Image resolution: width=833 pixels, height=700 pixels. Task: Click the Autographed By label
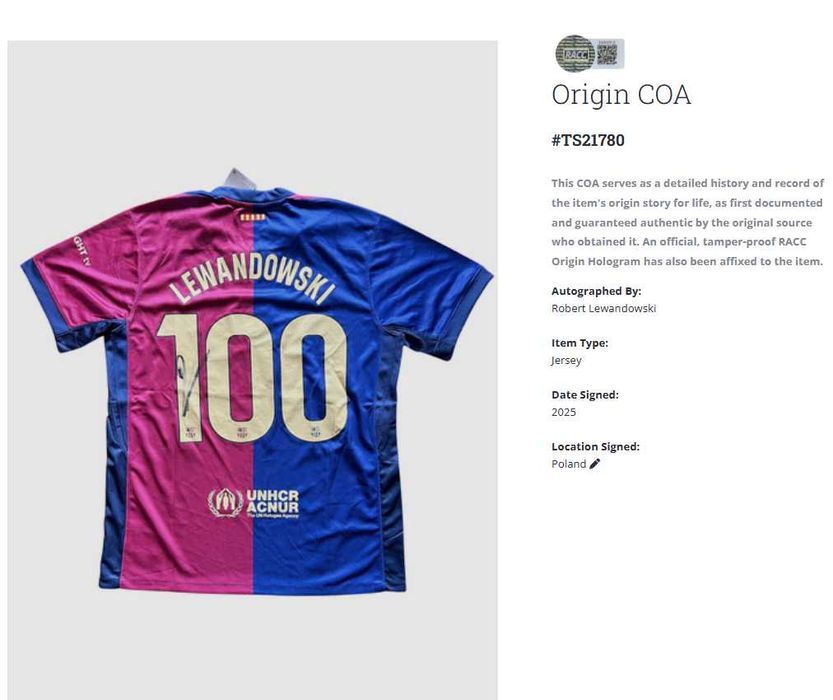[x=596, y=291]
